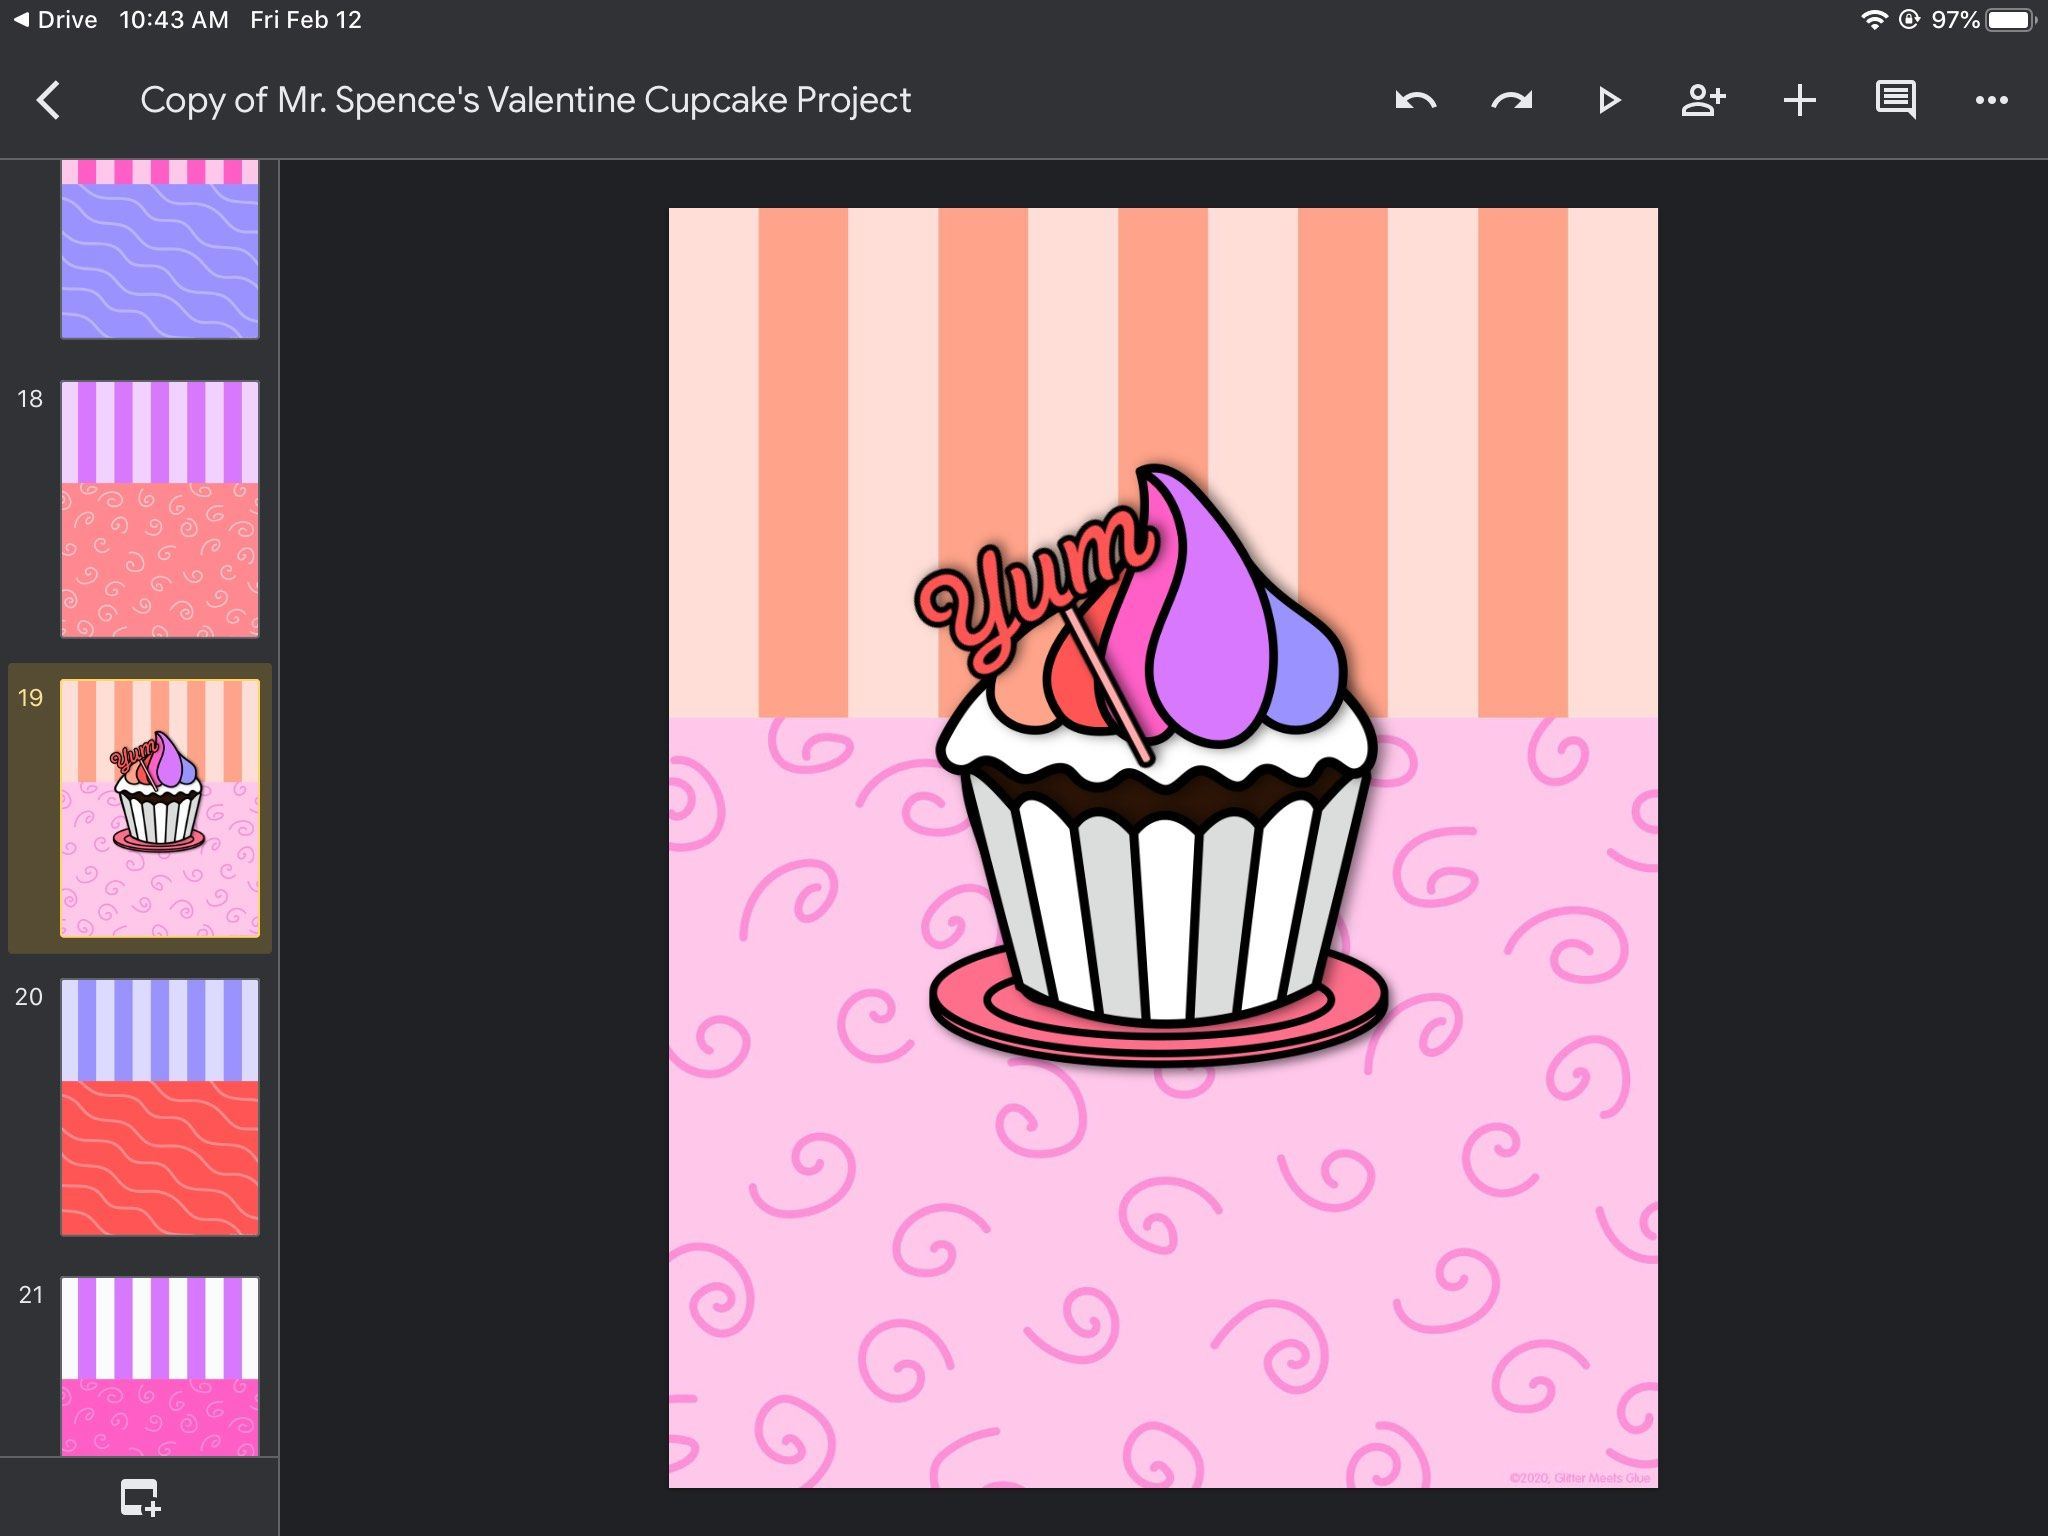Open the insert plus menu

coord(1799,100)
